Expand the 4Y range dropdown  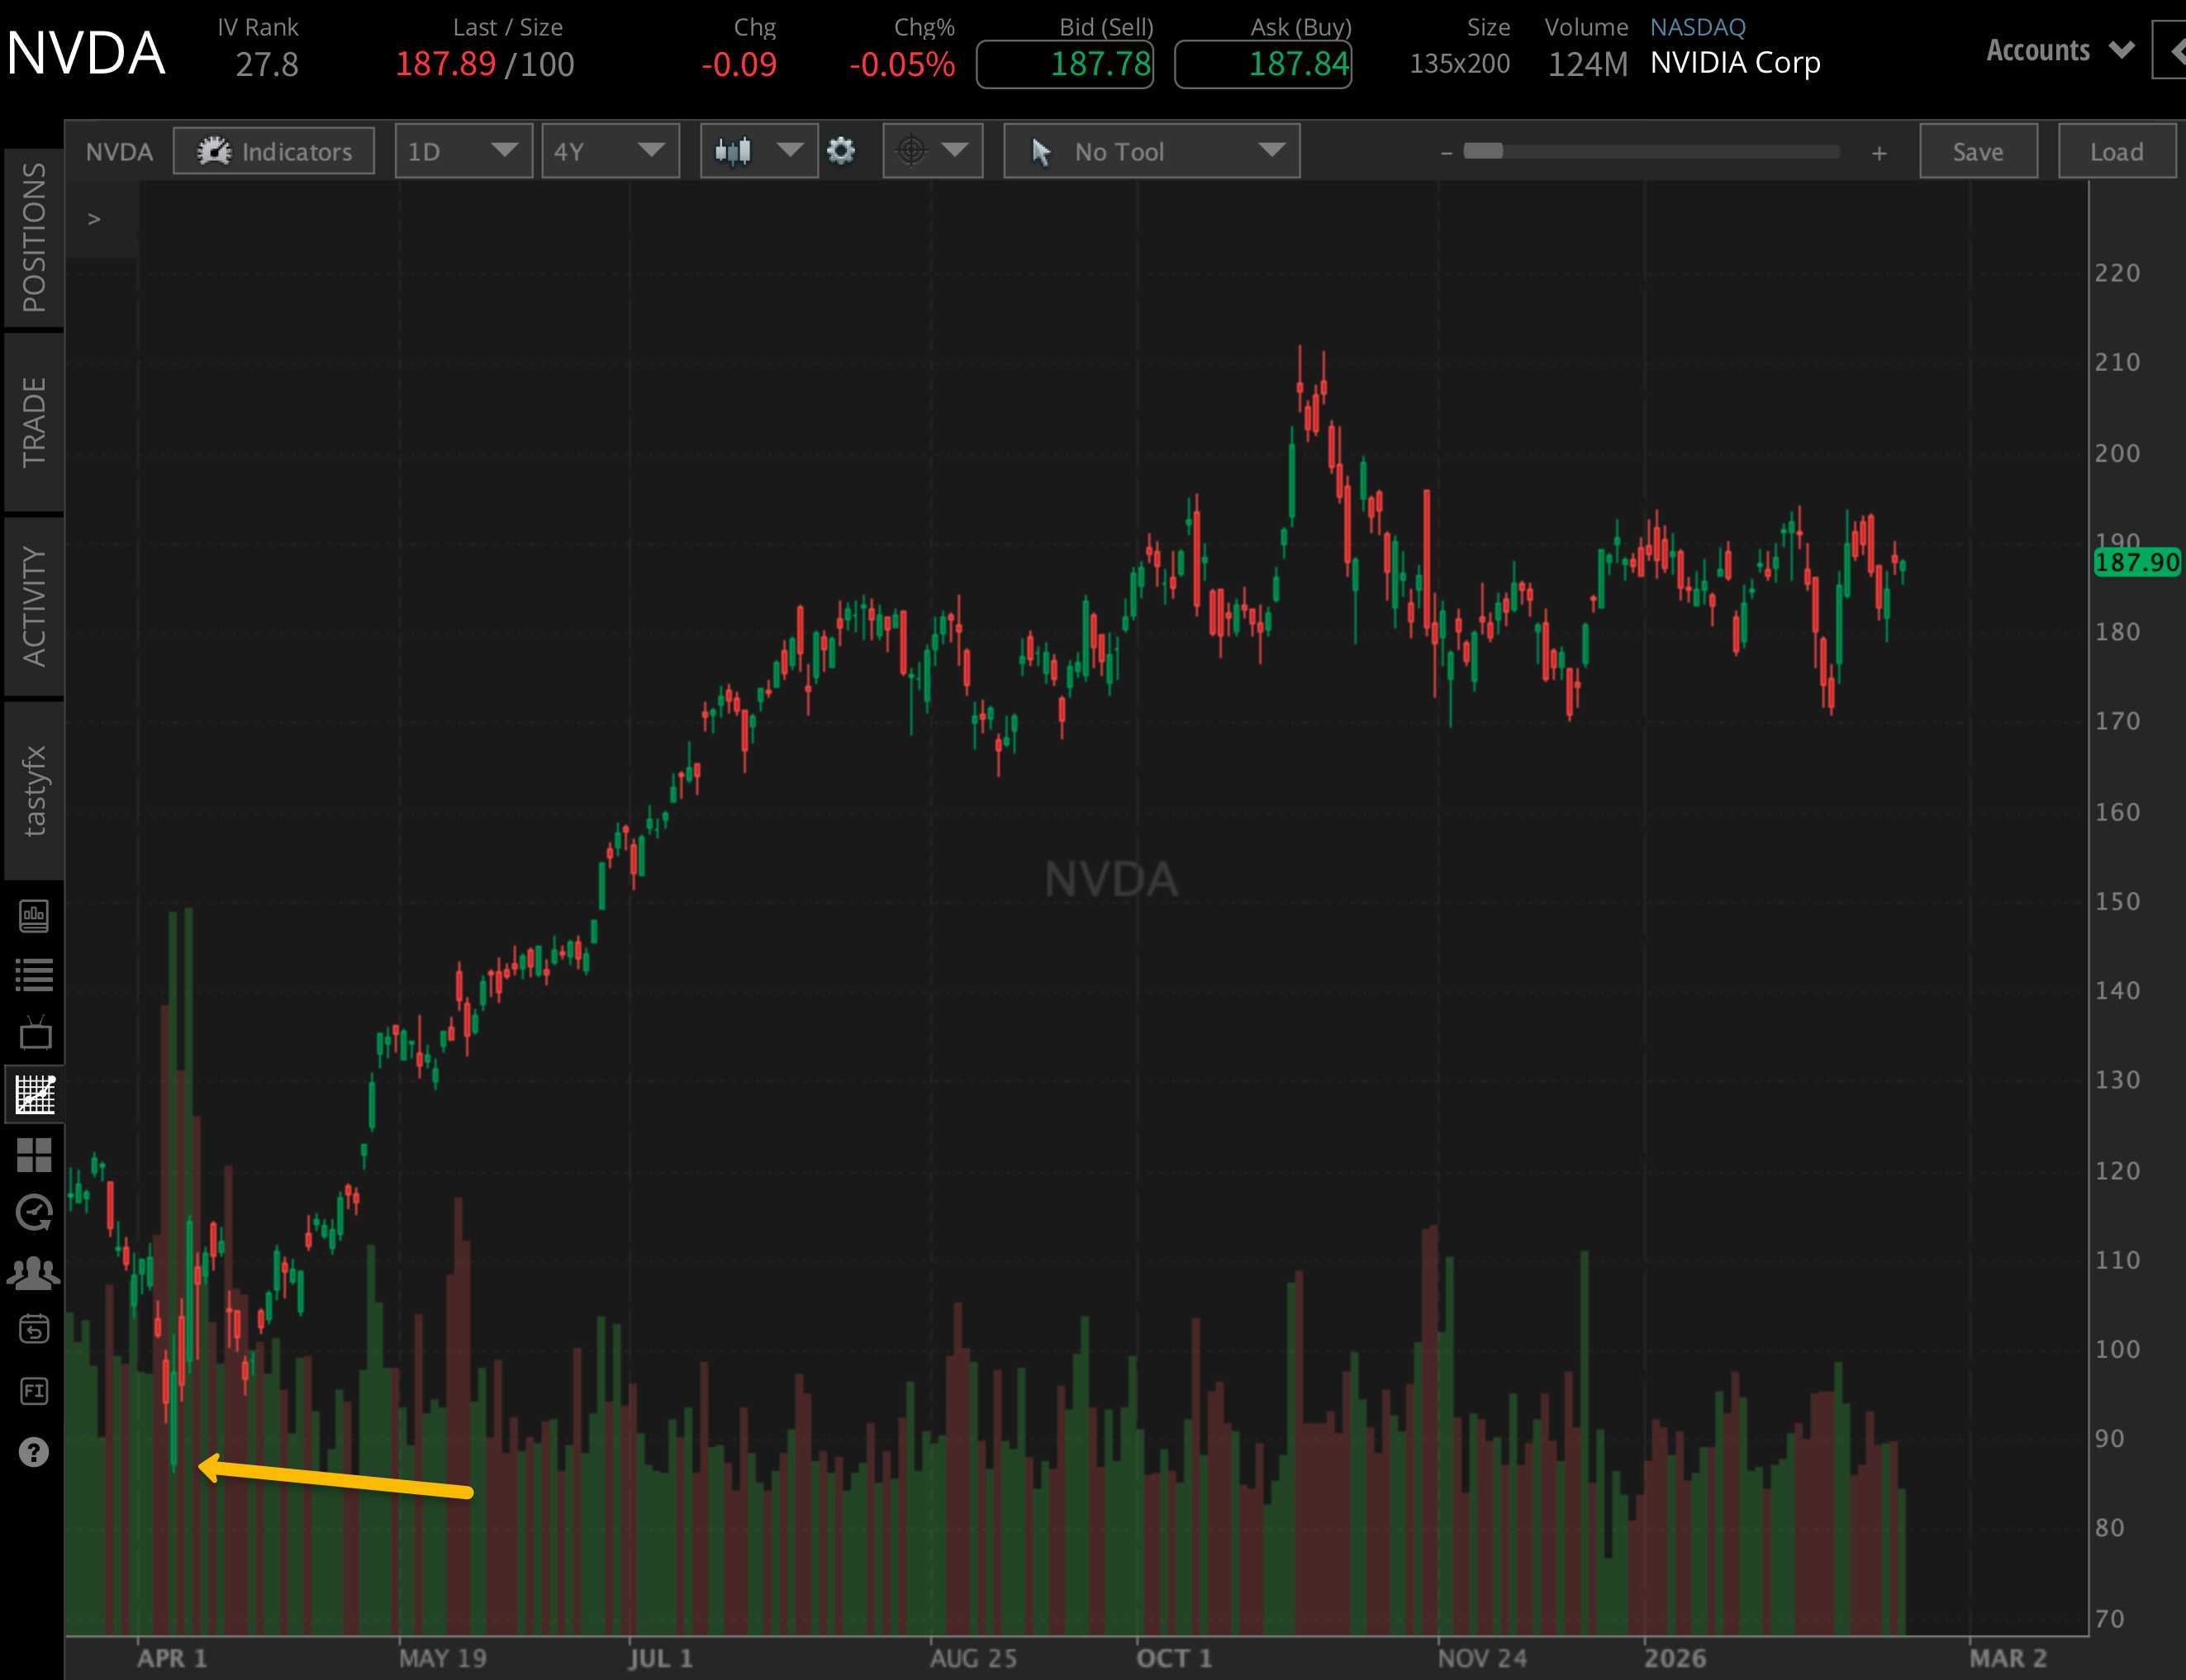pos(610,151)
